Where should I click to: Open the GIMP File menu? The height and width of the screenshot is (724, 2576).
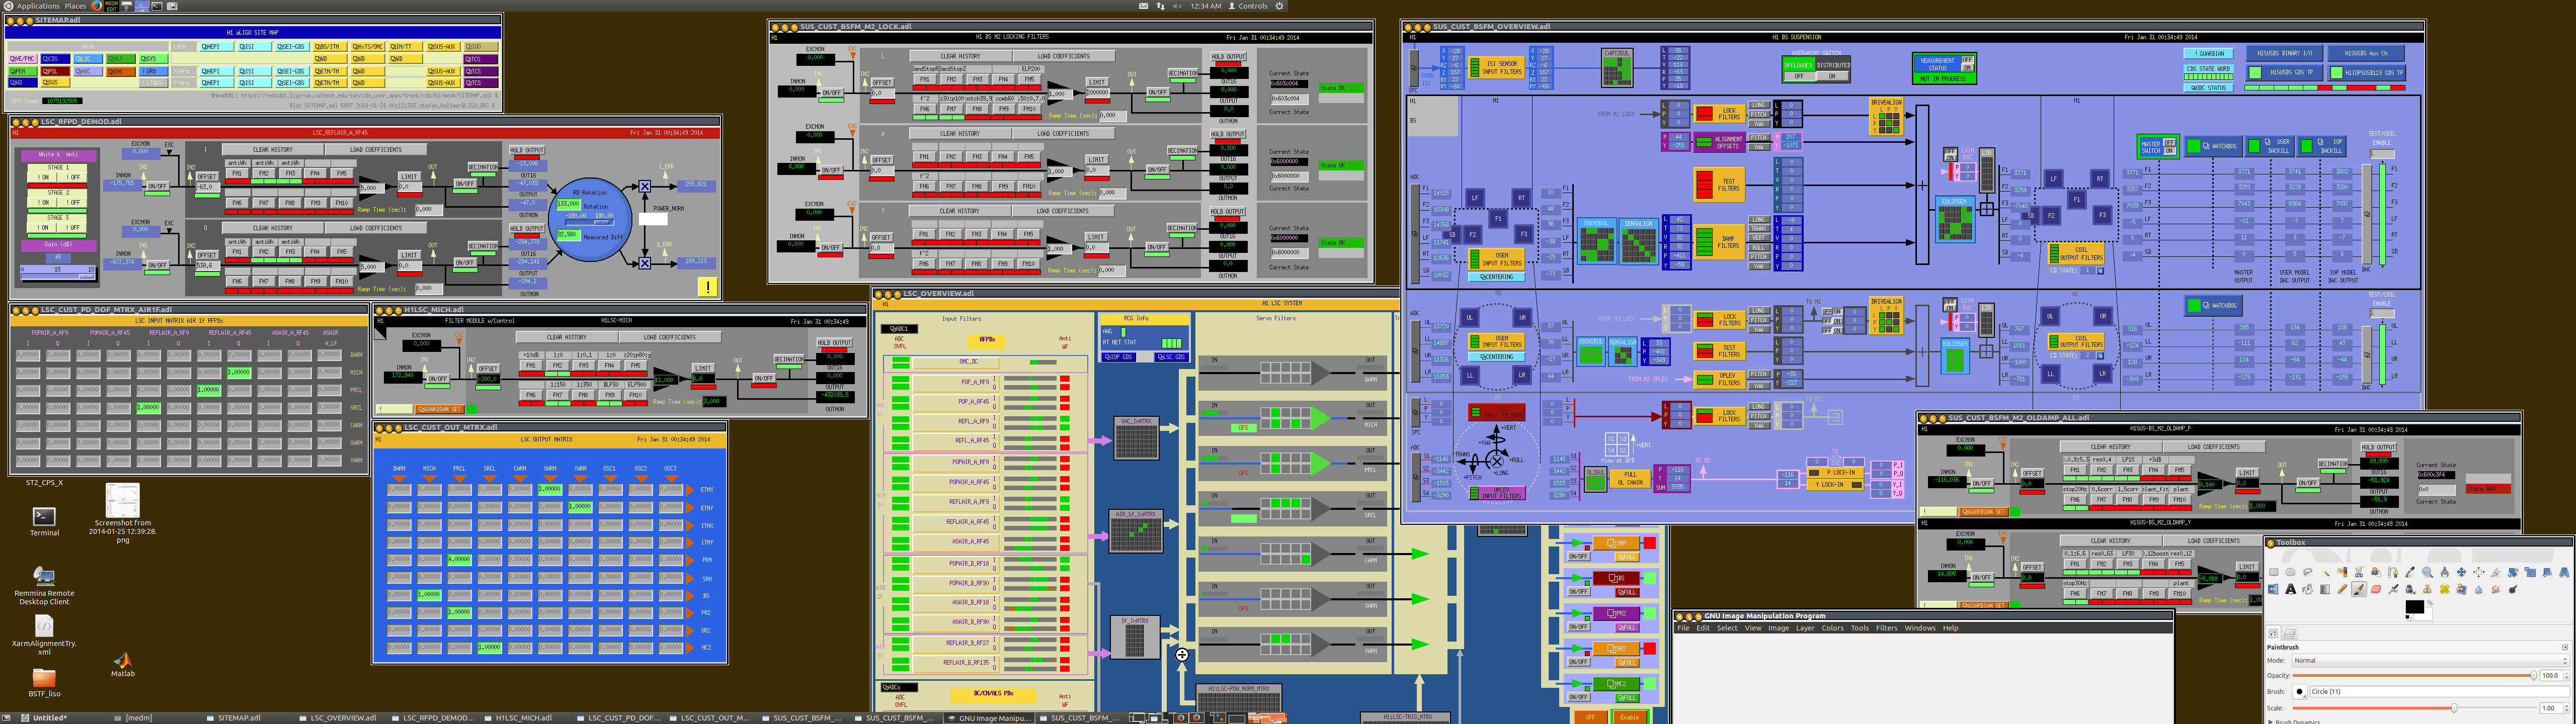click(x=1683, y=628)
